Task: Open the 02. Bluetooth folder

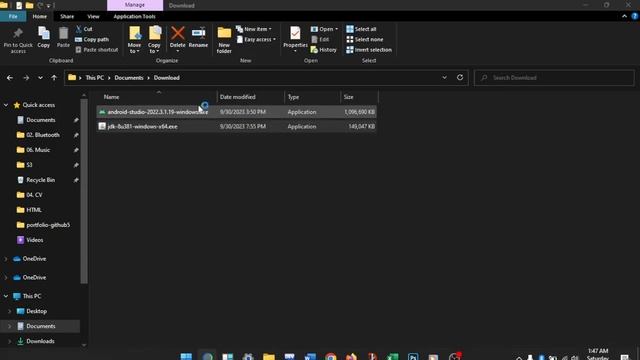Action: click(42, 135)
